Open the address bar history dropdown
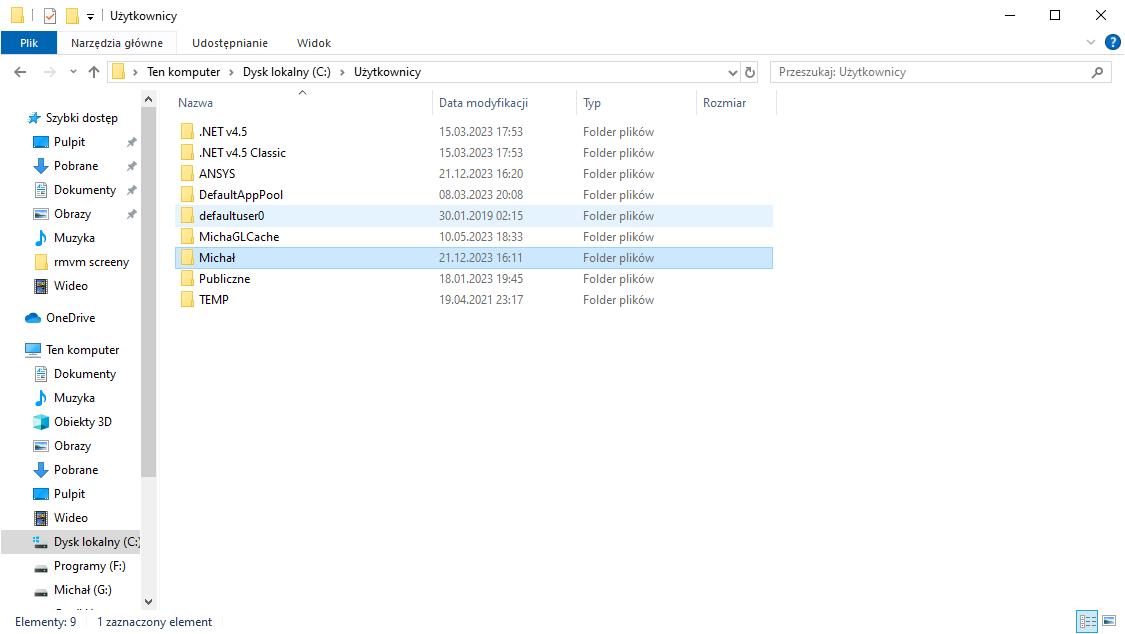The width and height of the screenshot is (1125, 634). click(x=732, y=72)
